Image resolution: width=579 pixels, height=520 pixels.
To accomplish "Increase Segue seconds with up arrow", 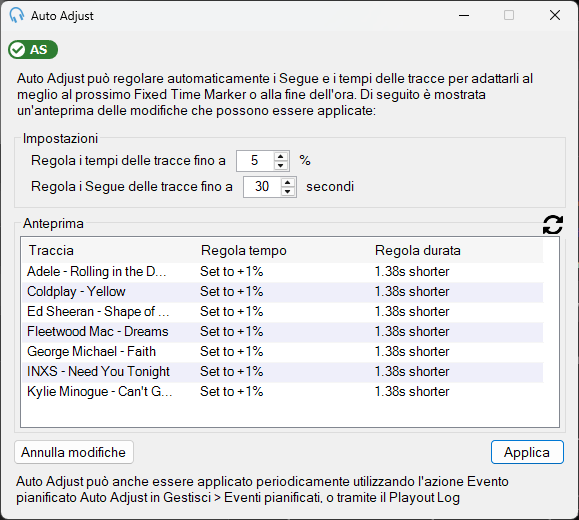I will click(288, 182).
